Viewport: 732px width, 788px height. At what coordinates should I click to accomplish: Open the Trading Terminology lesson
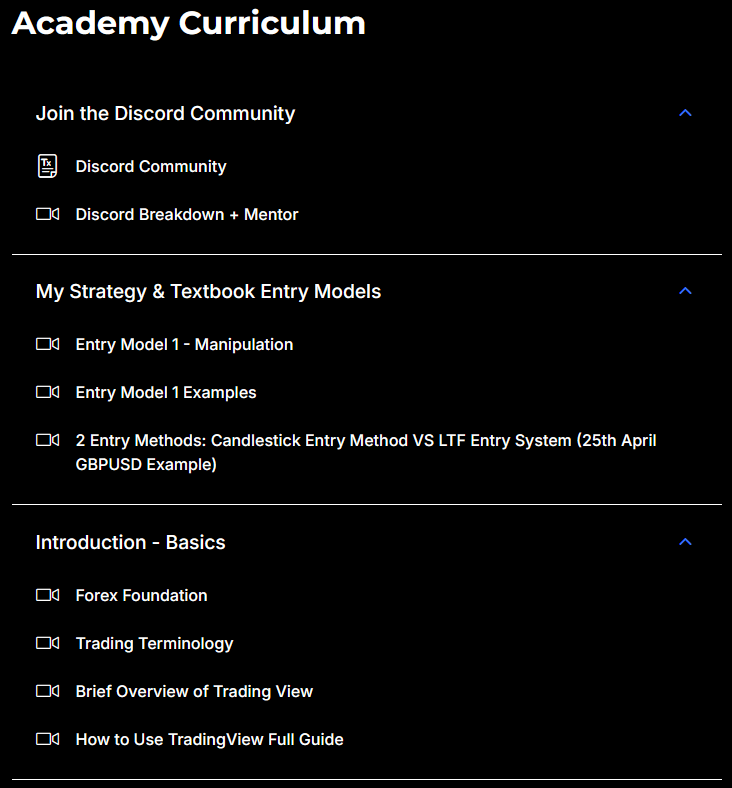154,644
